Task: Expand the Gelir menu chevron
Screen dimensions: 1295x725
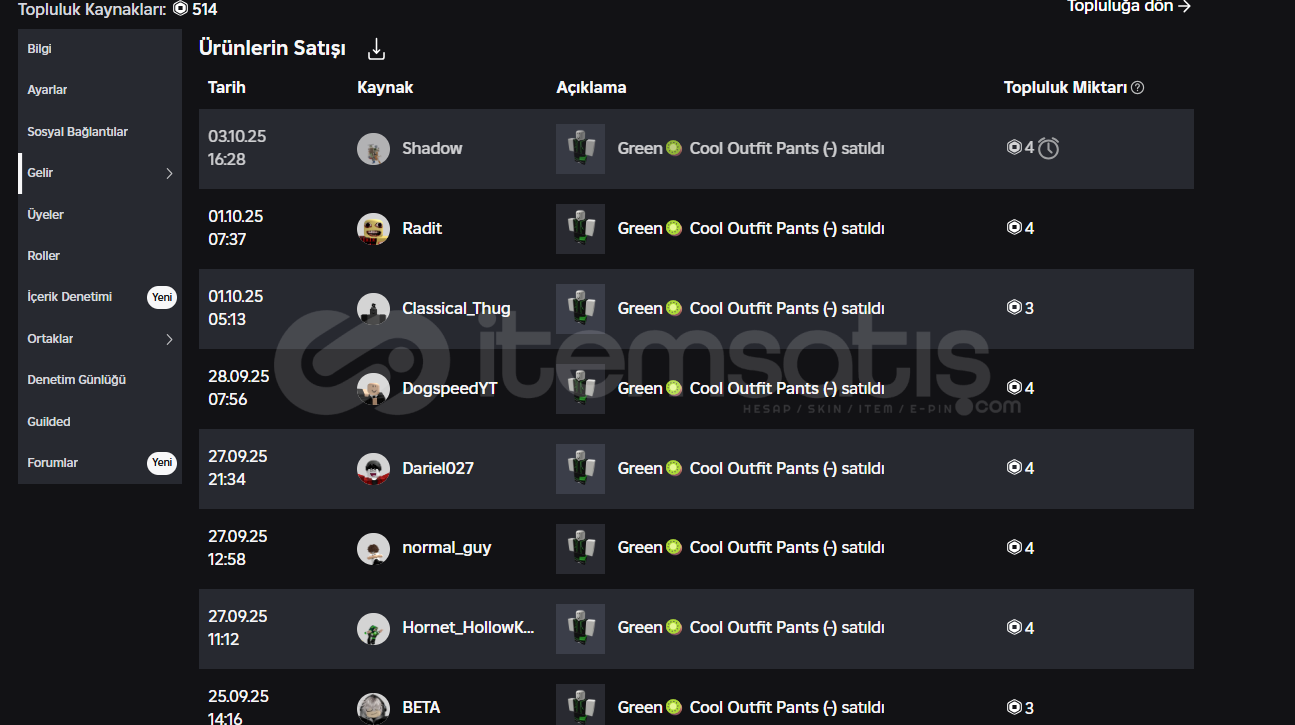Action: 169,174
